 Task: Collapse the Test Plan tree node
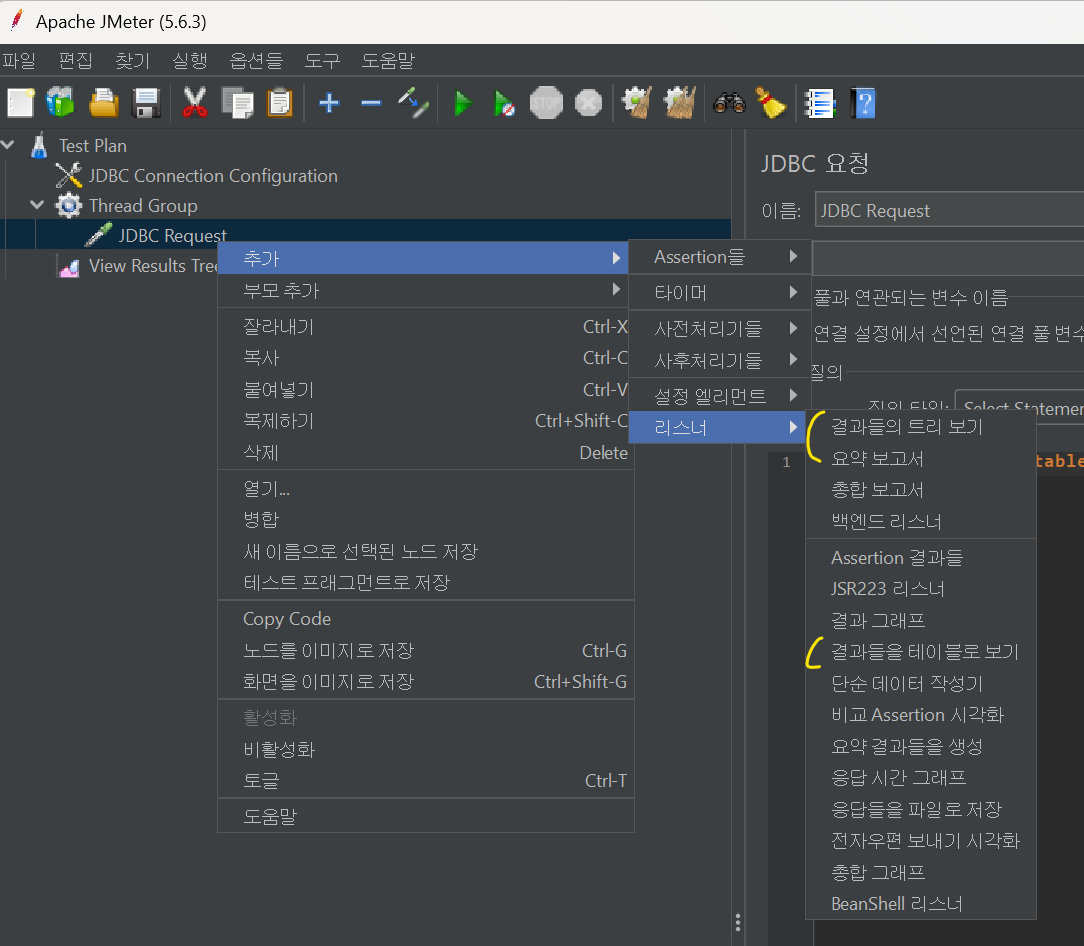click(8, 145)
